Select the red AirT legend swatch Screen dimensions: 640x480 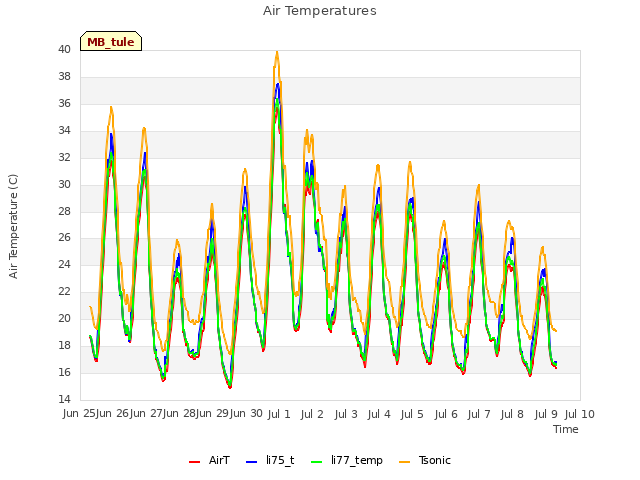point(195,461)
